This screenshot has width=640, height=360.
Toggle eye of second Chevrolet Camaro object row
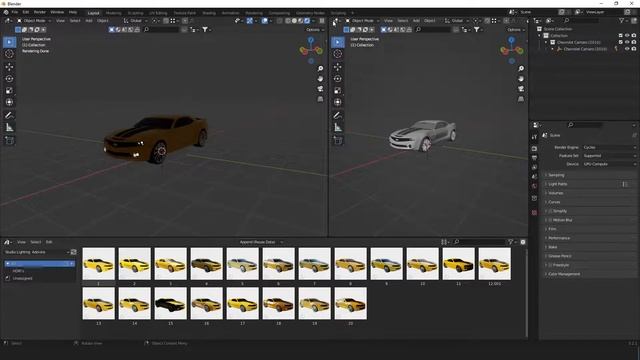(627, 49)
